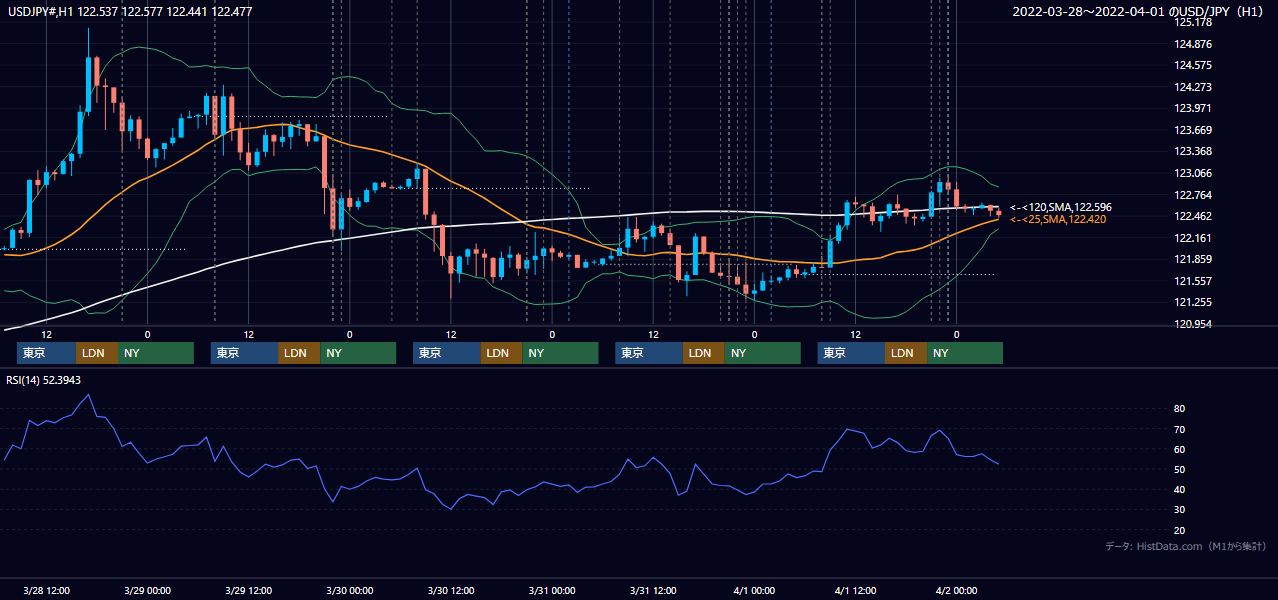Select price level 124.575 on axis
The width and height of the screenshot is (1278, 600).
[x=1192, y=66]
